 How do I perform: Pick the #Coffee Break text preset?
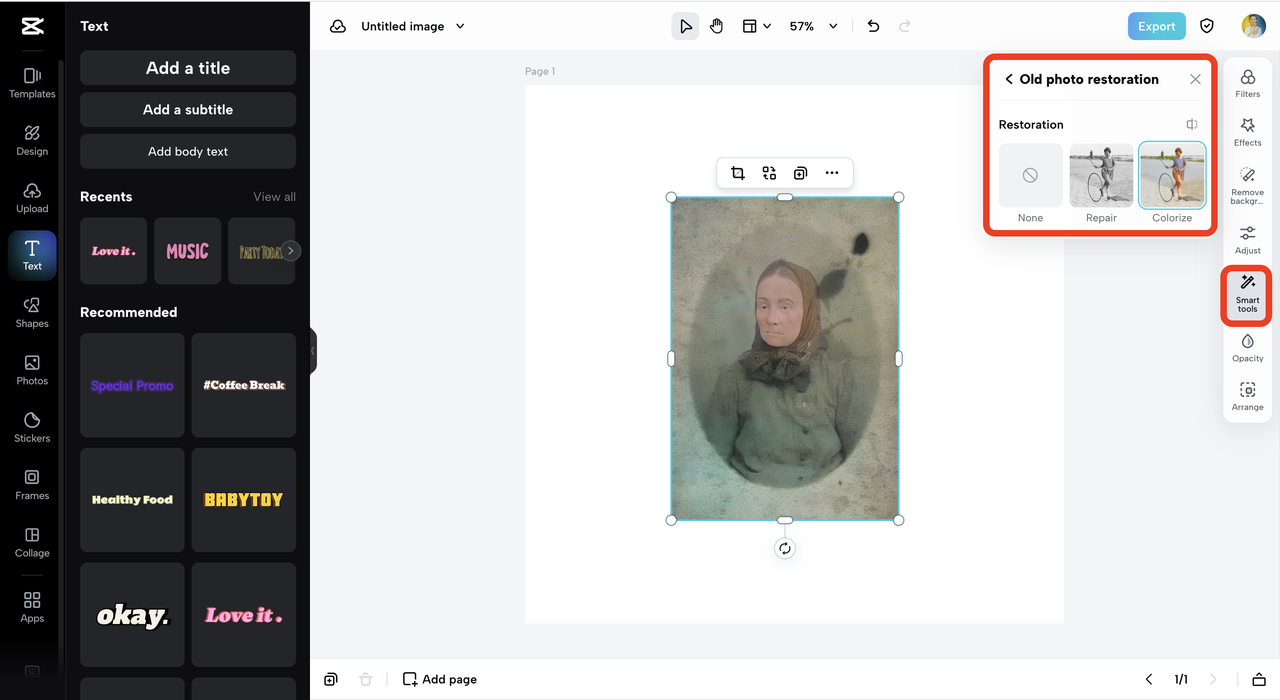tap(244, 385)
